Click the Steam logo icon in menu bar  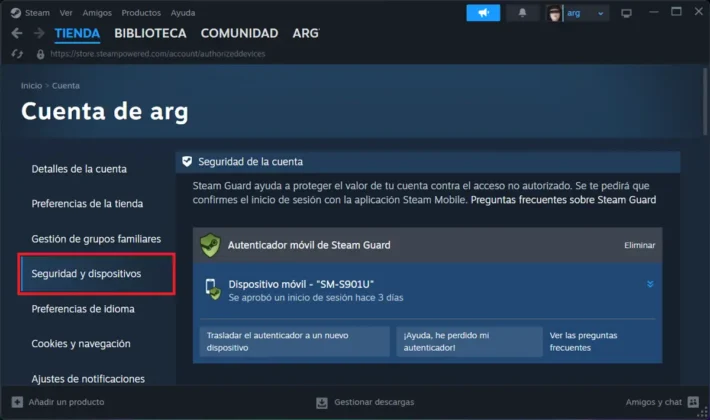click(x=16, y=13)
